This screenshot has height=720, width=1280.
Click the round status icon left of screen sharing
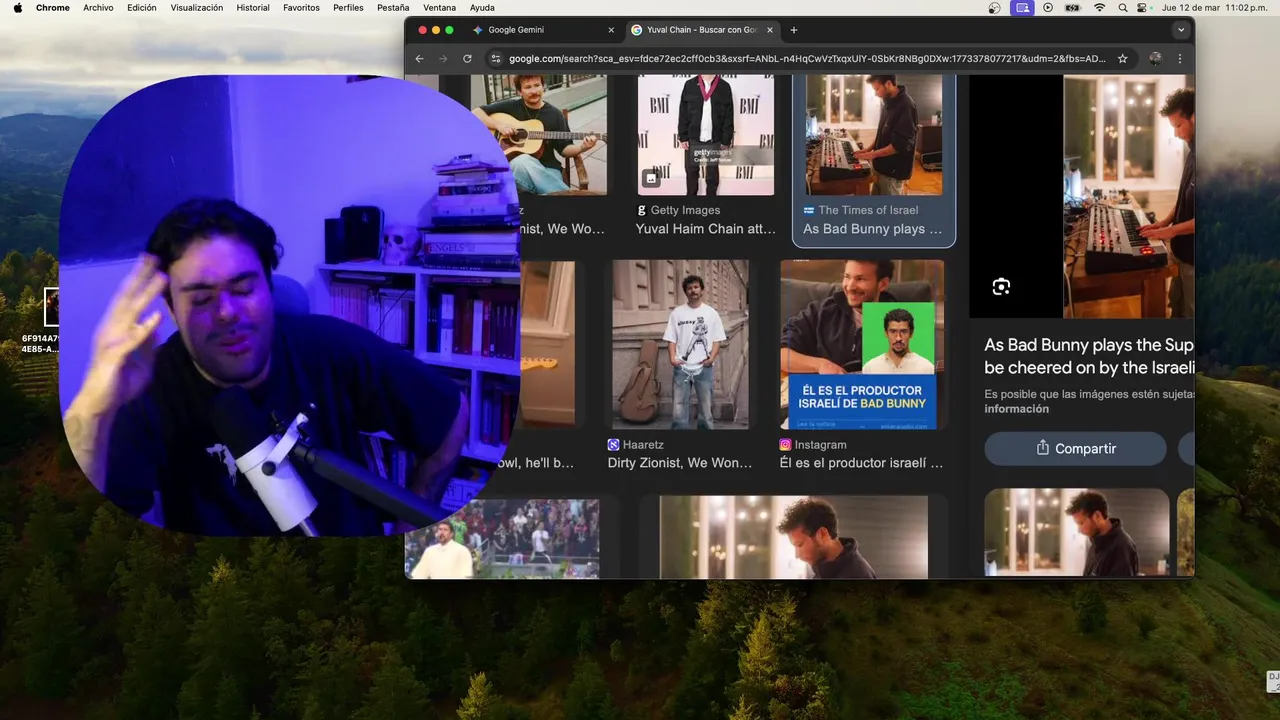coord(994,8)
